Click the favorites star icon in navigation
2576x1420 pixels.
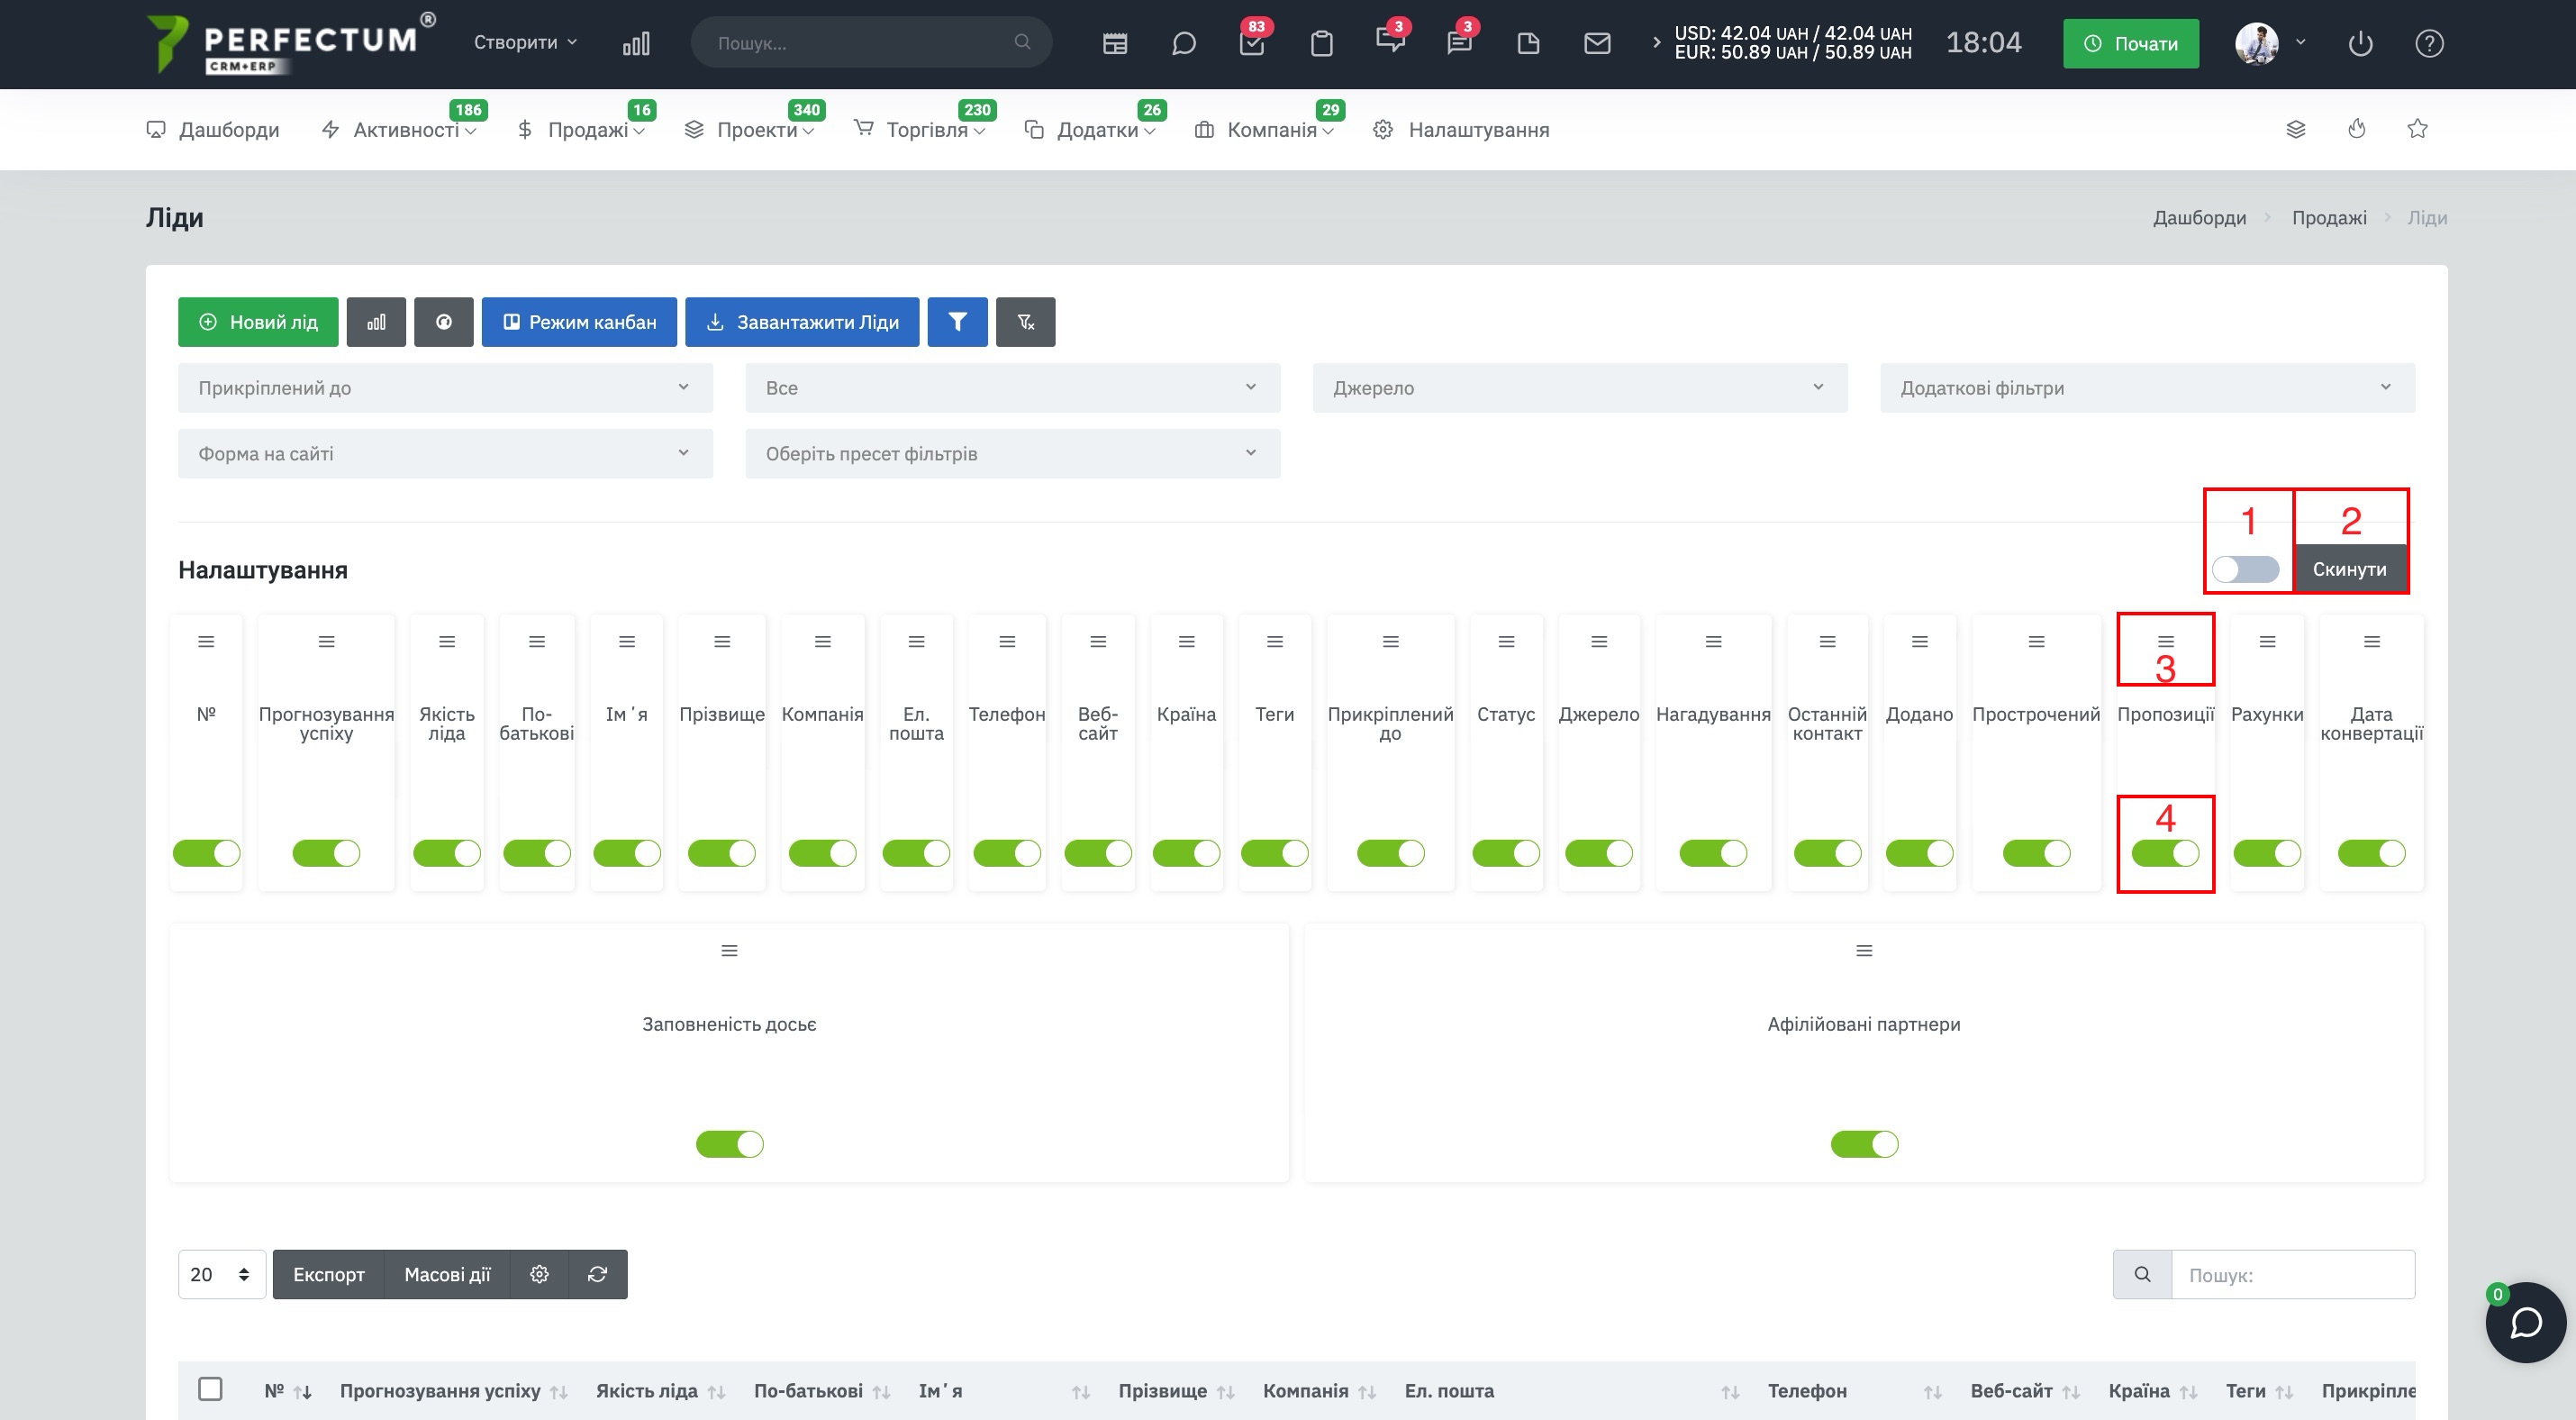coord(2417,129)
